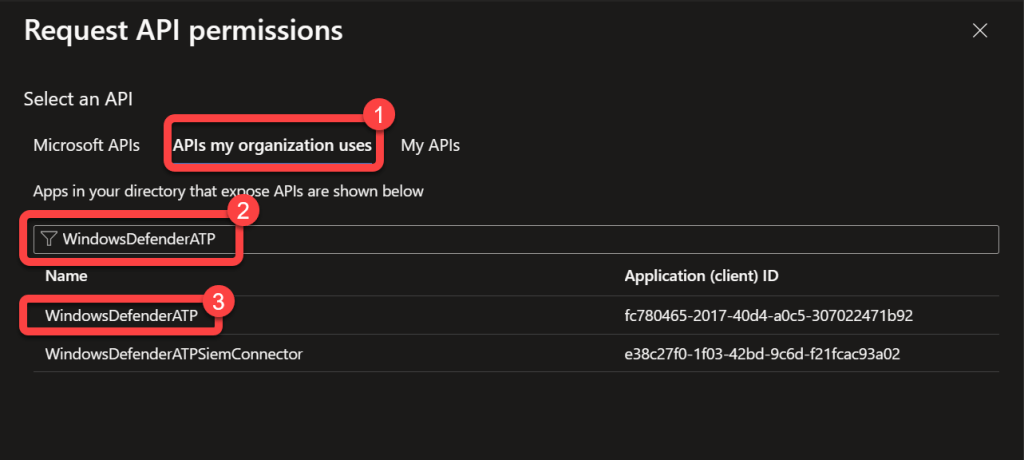Click the empty right side of the filter box
The height and width of the screenshot is (460, 1024).
620,239
